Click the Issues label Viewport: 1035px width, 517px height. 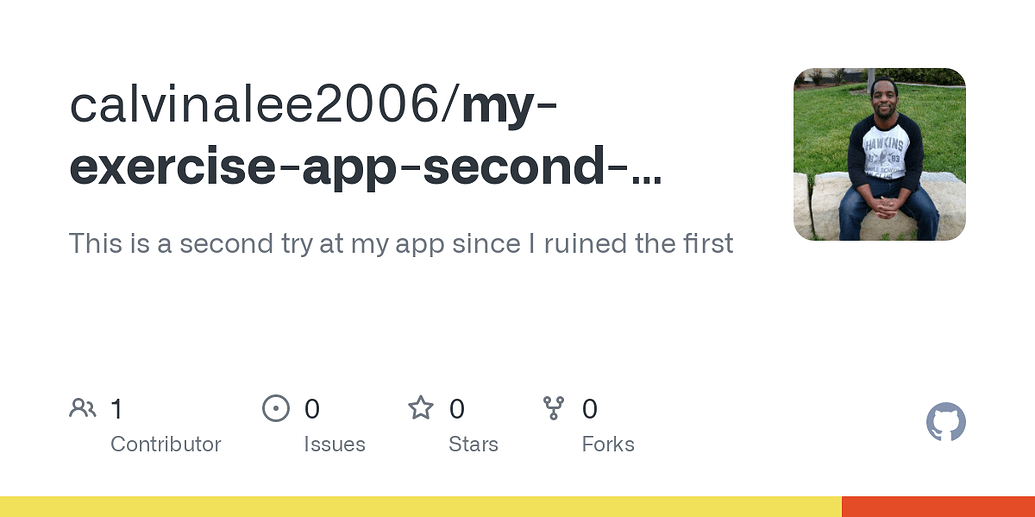pyautogui.click(x=335, y=444)
